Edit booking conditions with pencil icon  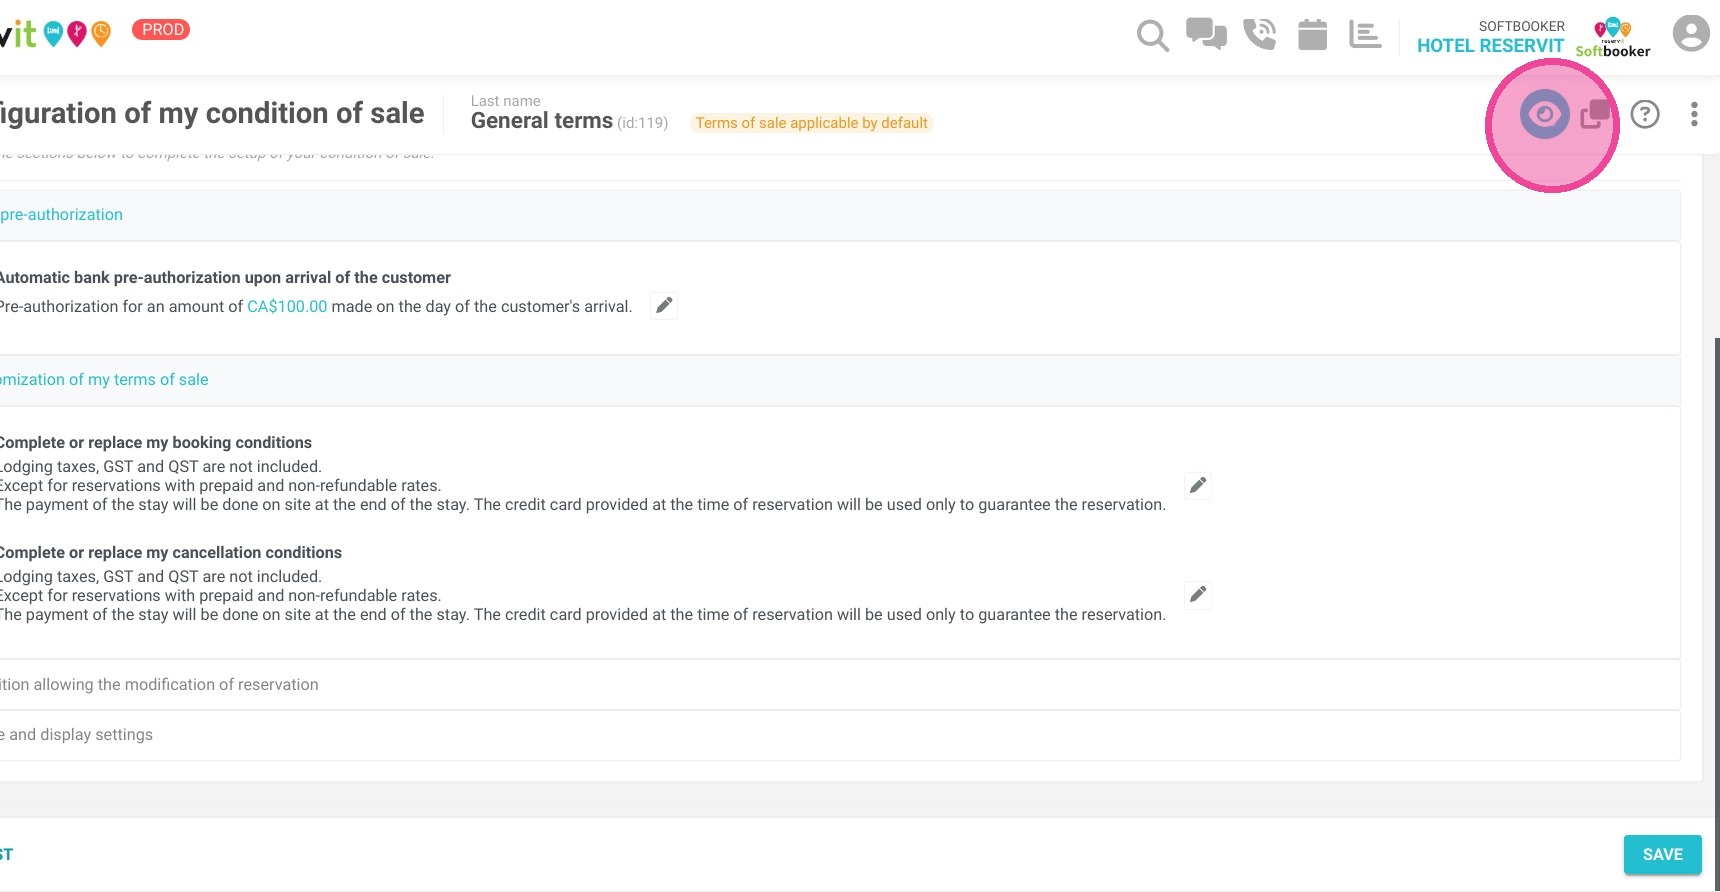tap(1198, 486)
